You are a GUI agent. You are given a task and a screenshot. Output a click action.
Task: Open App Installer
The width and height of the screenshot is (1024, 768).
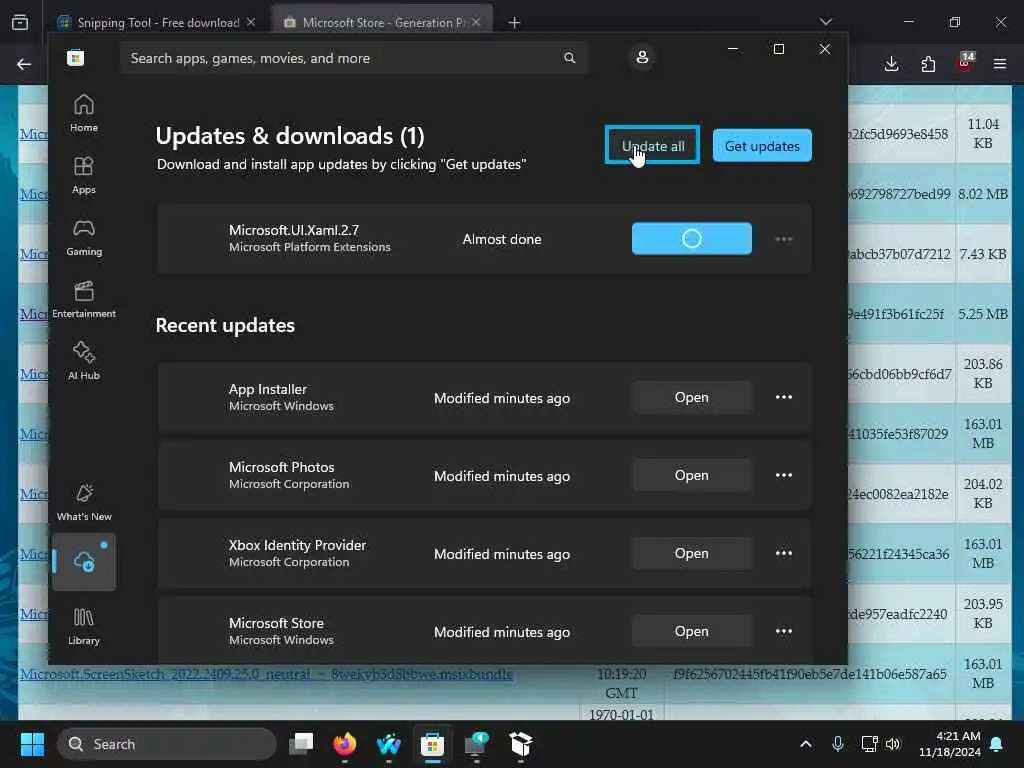[x=692, y=397]
